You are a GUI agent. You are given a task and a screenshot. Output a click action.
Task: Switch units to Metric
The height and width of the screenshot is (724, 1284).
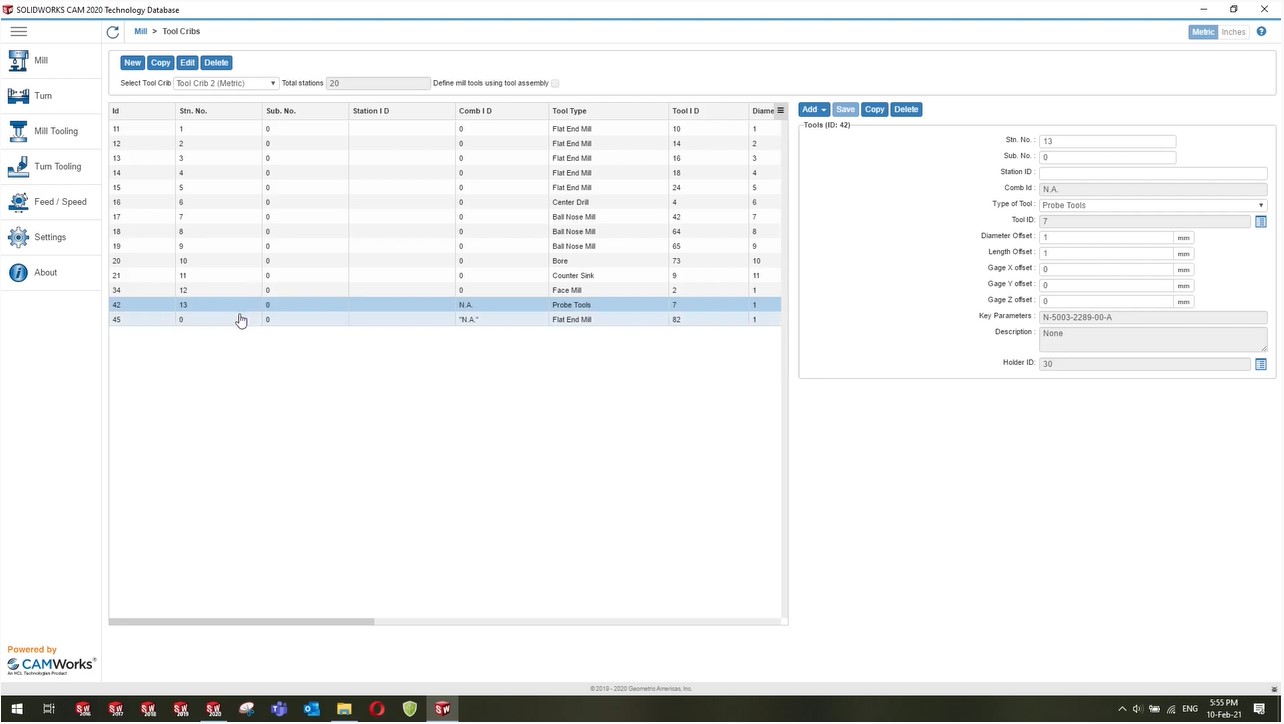click(x=1202, y=32)
